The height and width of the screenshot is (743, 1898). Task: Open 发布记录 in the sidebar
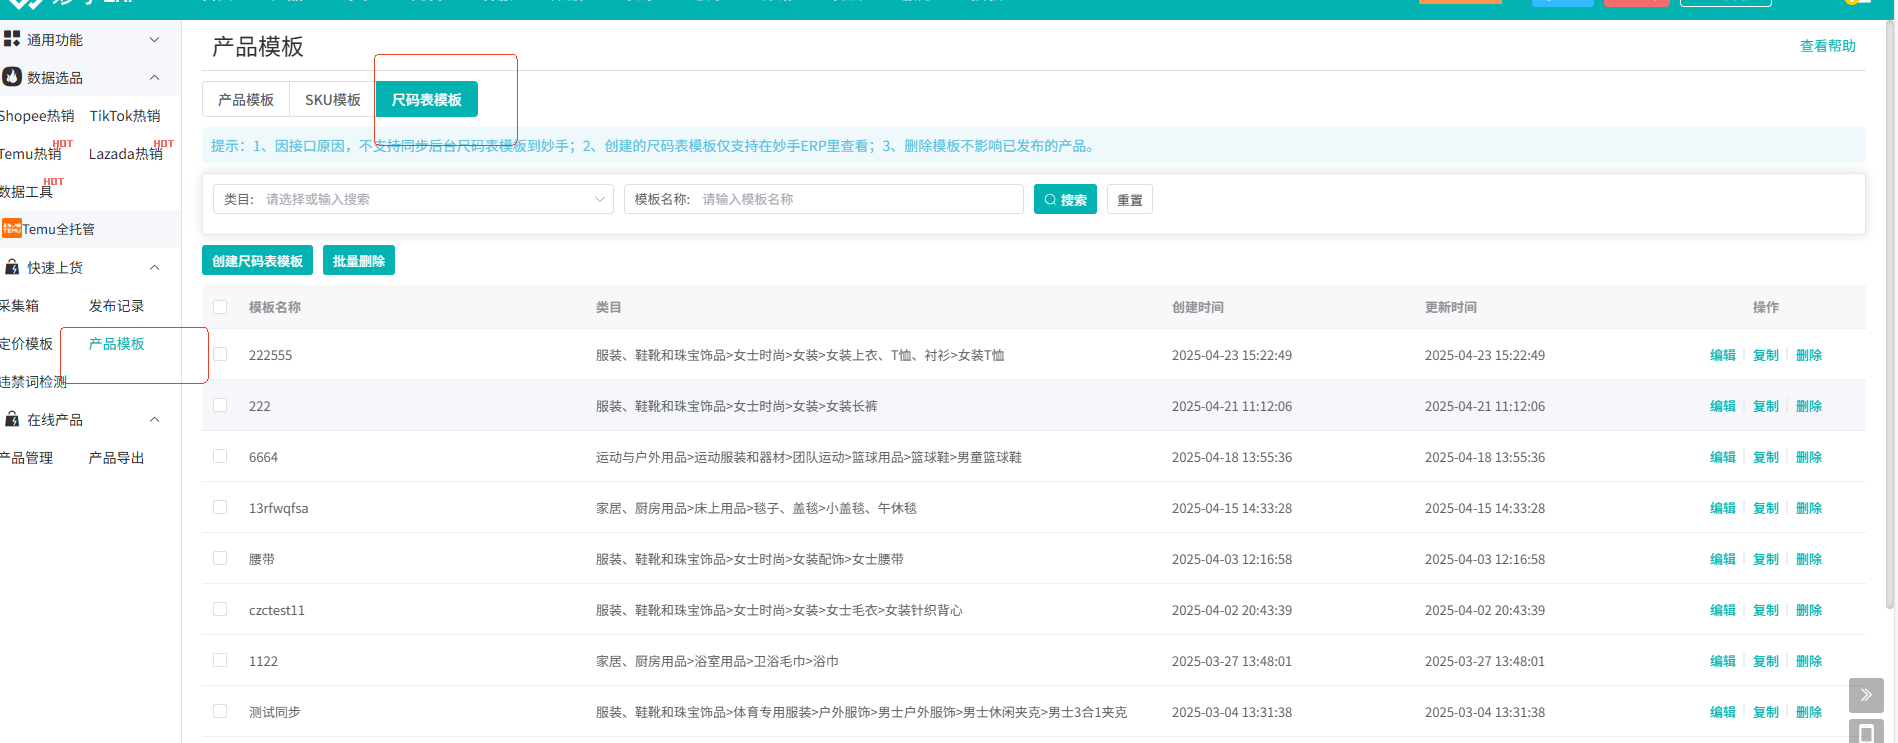(116, 306)
